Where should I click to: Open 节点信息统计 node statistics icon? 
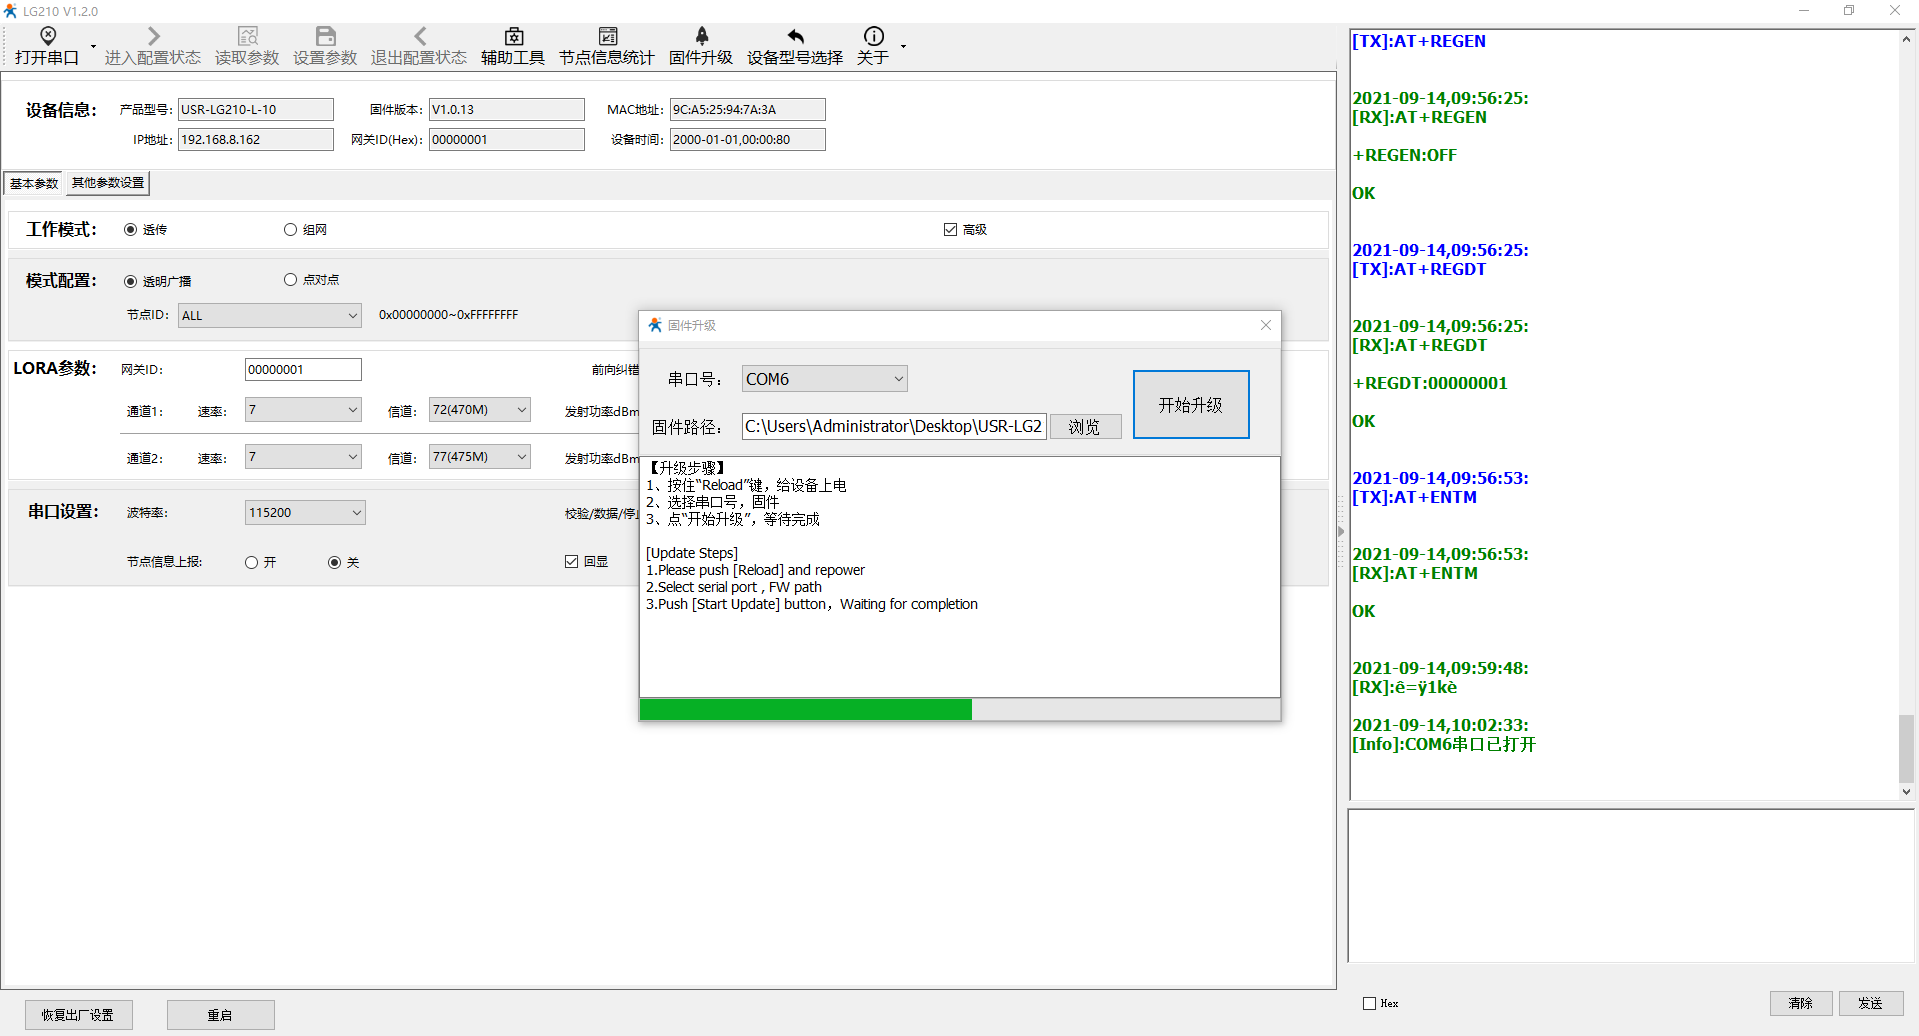pyautogui.click(x=607, y=37)
